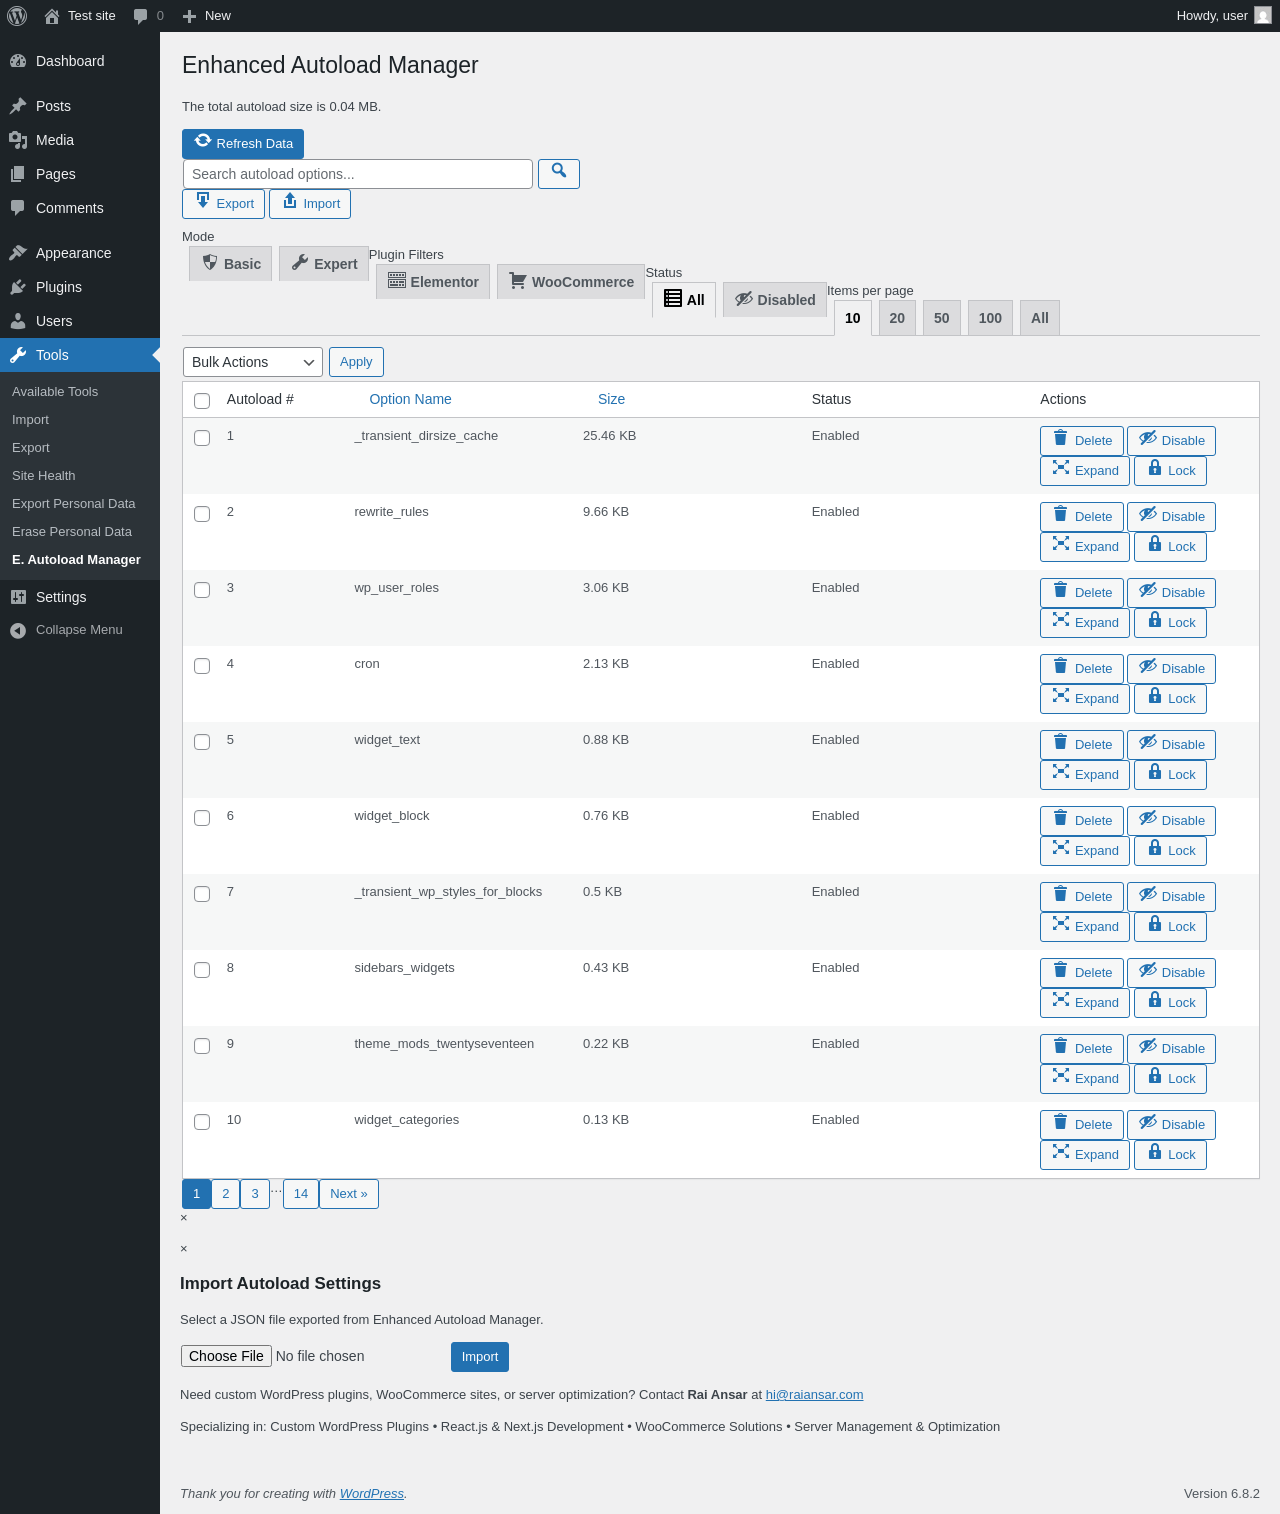Show All items per page
The width and height of the screenshot is (1280, 1514).
point(1040,318)
